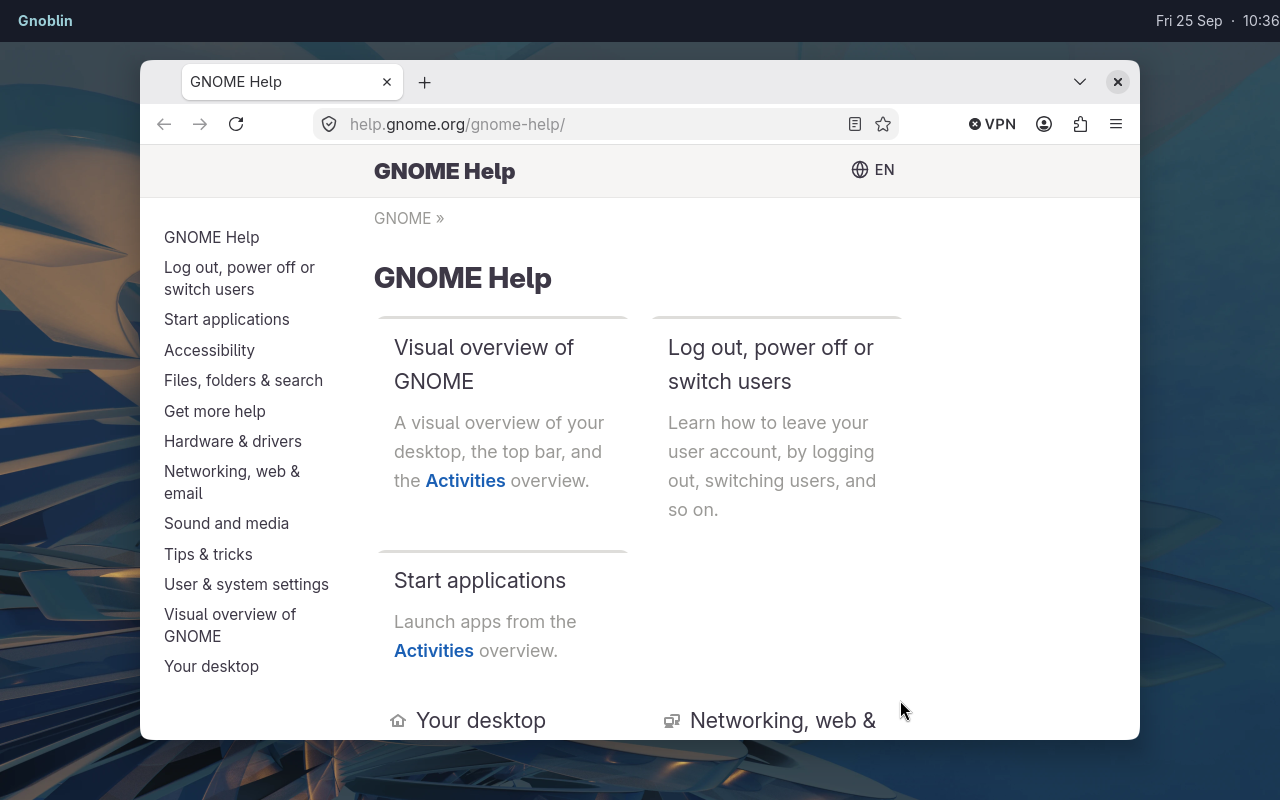Open sidebar link Accessibility

(x=209, y=350)
